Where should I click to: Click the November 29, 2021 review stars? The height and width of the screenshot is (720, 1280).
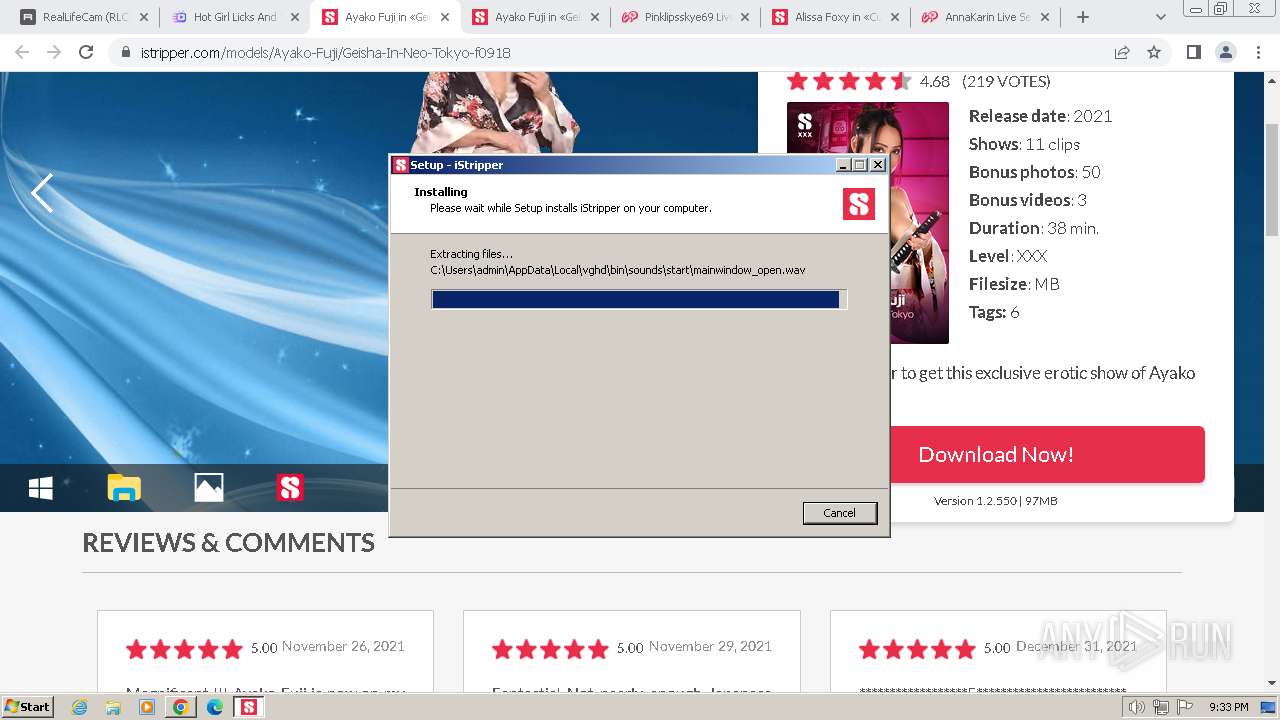(x=550, y=650)
